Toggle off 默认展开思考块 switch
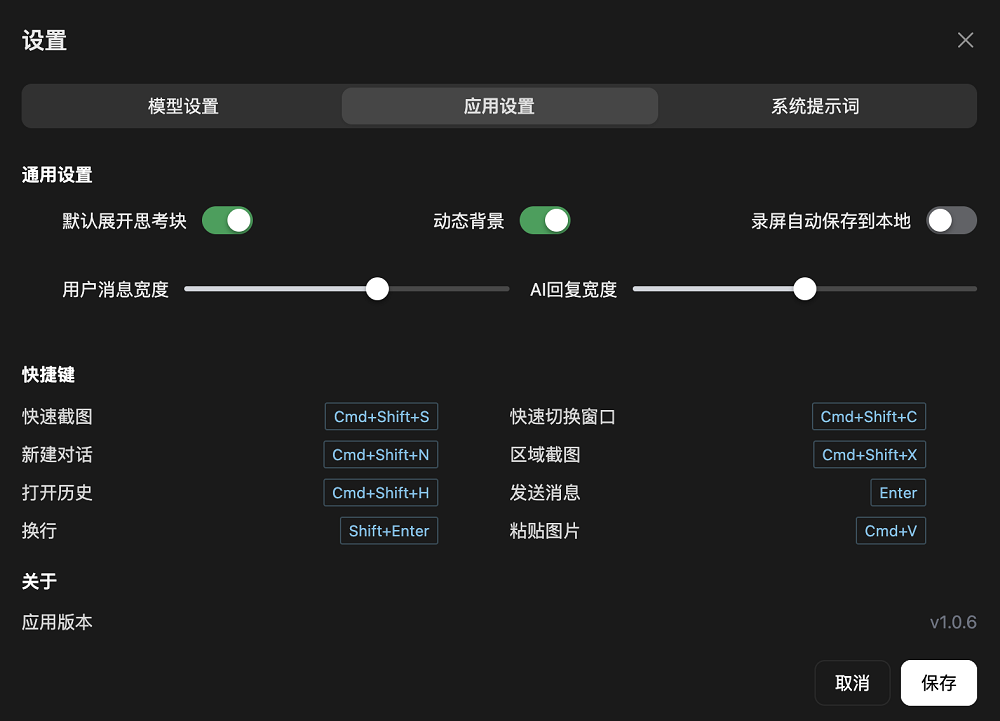 (227, 220)
